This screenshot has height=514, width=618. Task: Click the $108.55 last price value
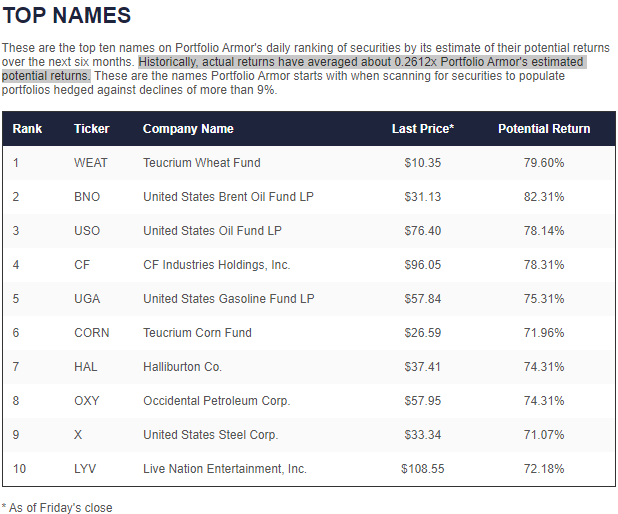(x=423, y=469)
